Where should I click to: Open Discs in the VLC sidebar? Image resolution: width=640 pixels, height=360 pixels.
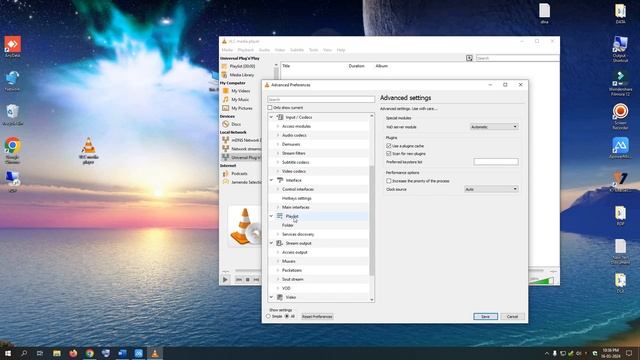pyautogui.click(x=236, y=124)
